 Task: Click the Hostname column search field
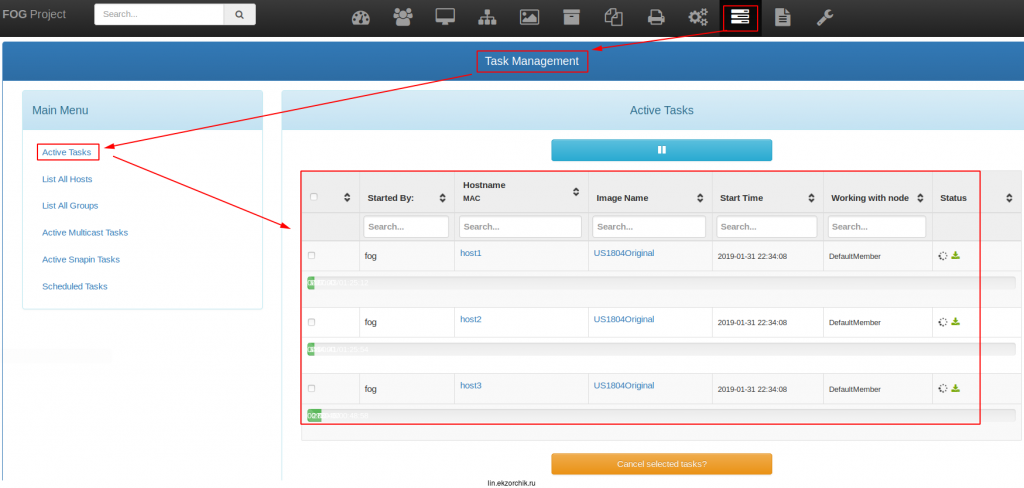(520, 227)
